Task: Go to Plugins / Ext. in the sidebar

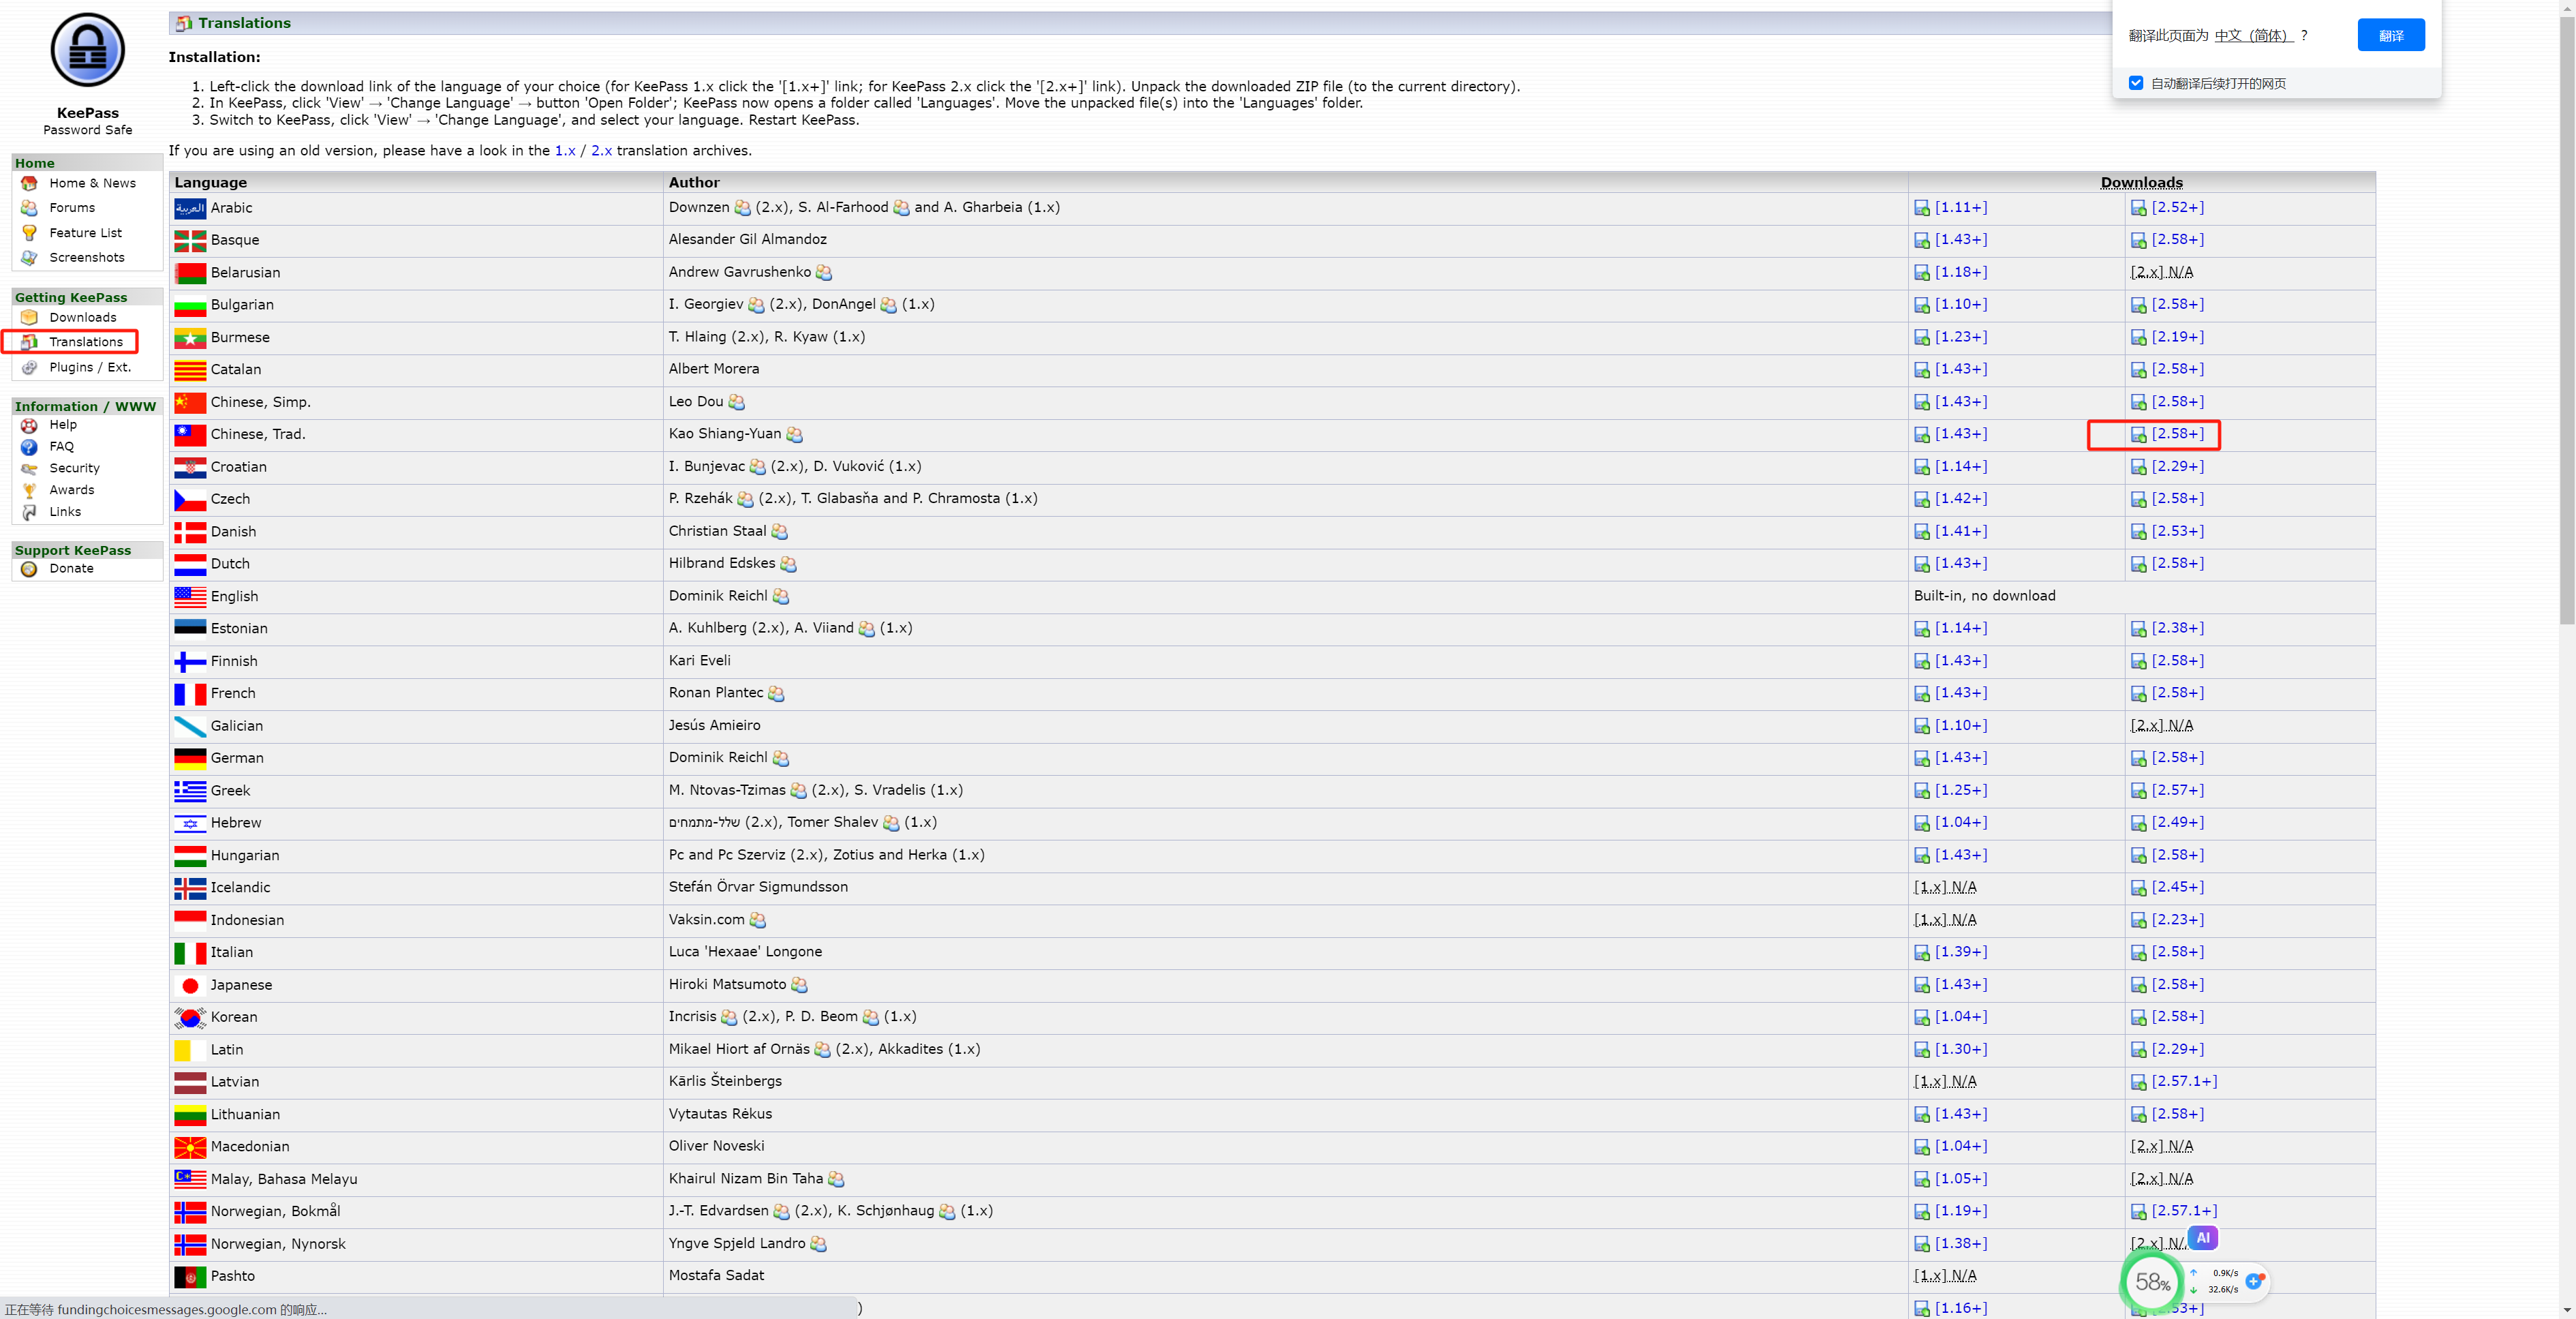Action: [90, 367]
